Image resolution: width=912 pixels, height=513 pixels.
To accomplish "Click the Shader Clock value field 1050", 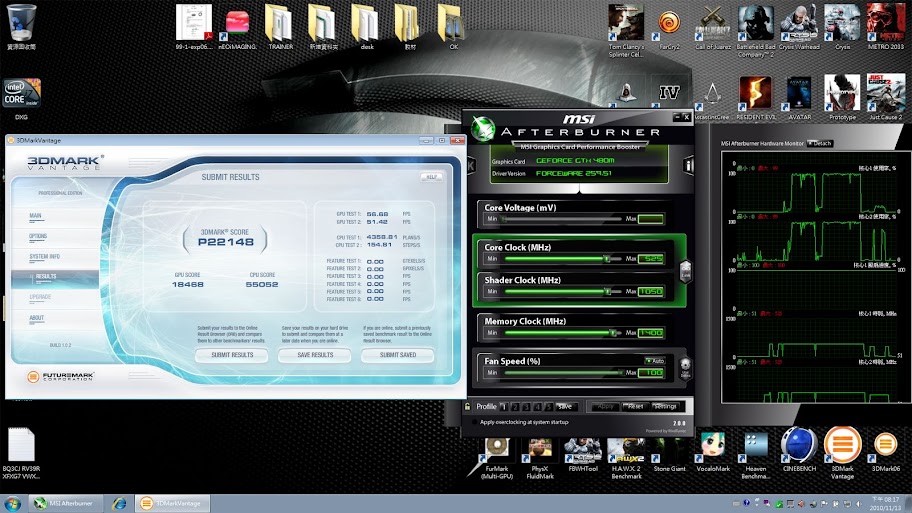I will pyautogui.click(x=651, y=291).
